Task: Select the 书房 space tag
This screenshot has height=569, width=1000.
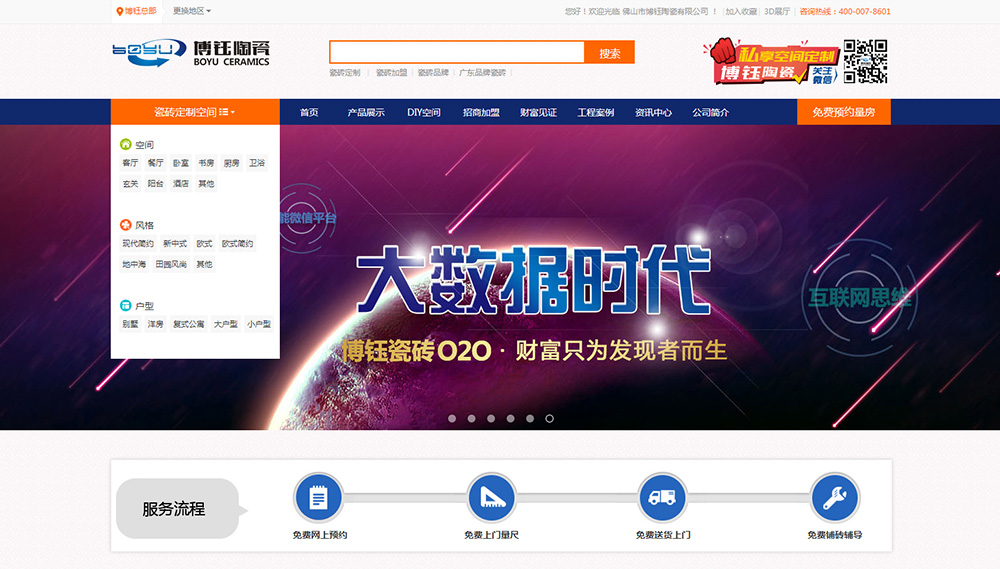Action: 206,163
